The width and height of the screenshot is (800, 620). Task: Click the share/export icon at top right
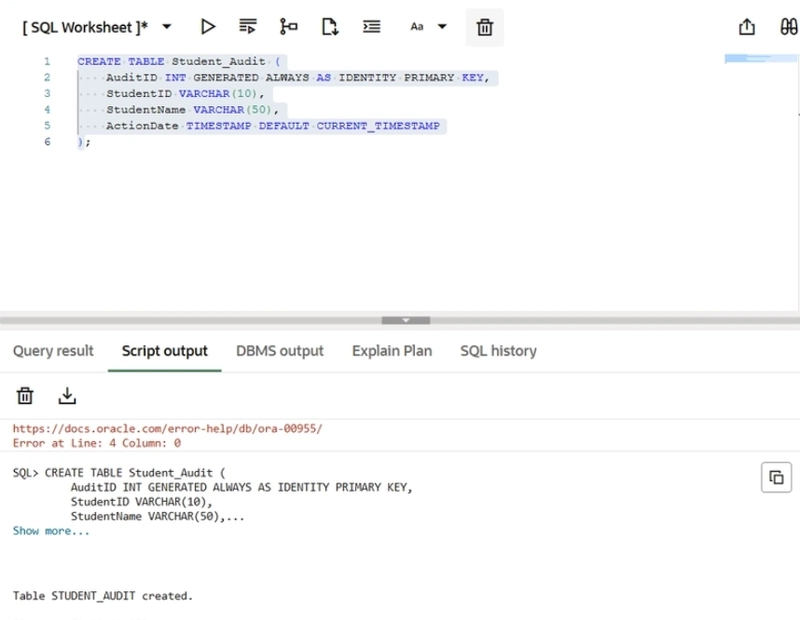pyautogui.click(x=746, y=27)
